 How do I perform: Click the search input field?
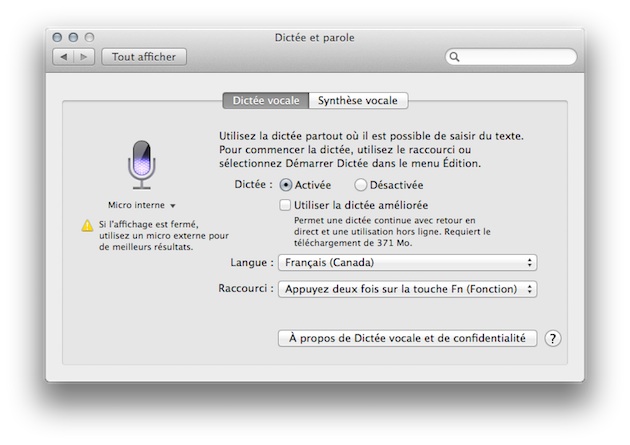[511, 57]
